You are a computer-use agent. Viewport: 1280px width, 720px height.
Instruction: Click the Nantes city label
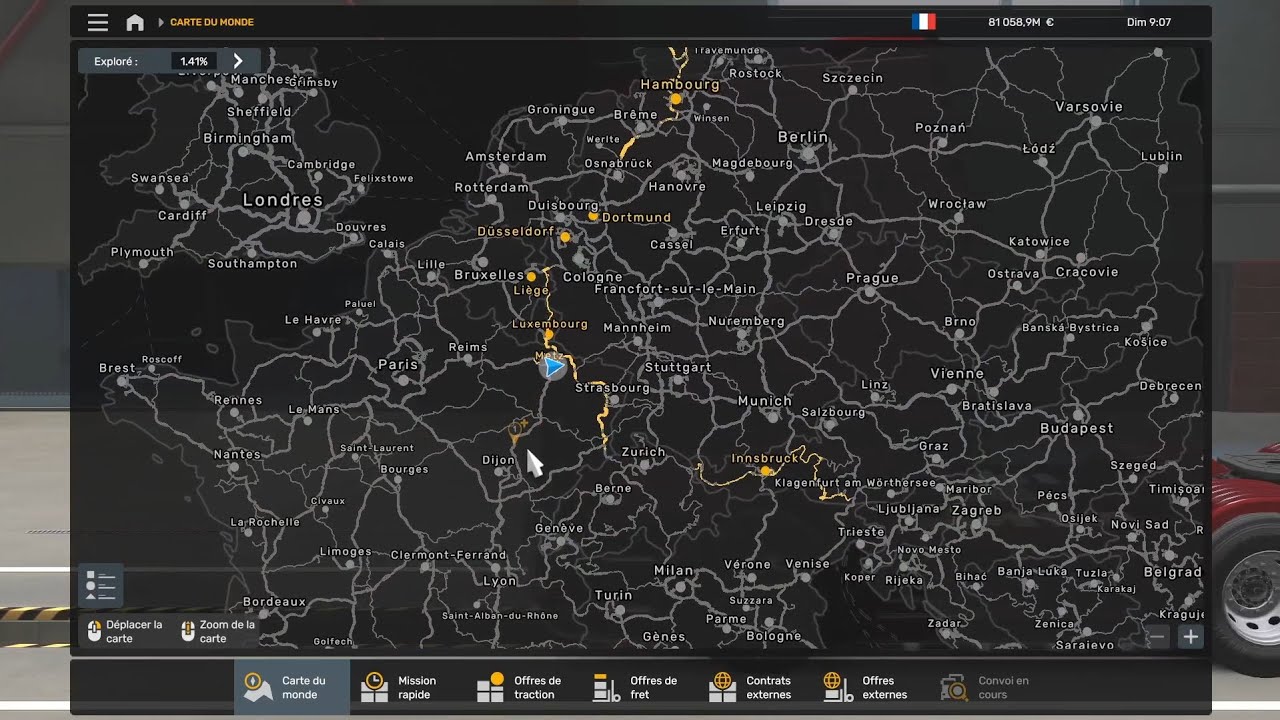237,454
